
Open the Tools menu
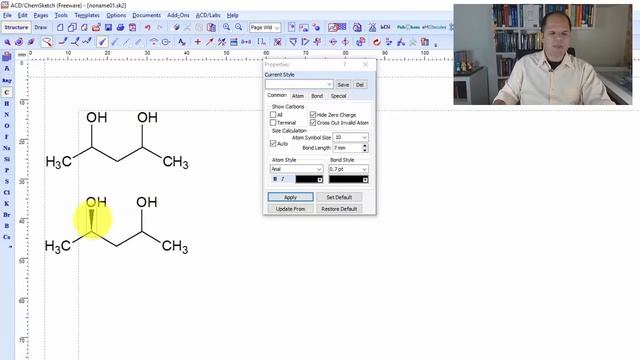(x=61, y=15)
